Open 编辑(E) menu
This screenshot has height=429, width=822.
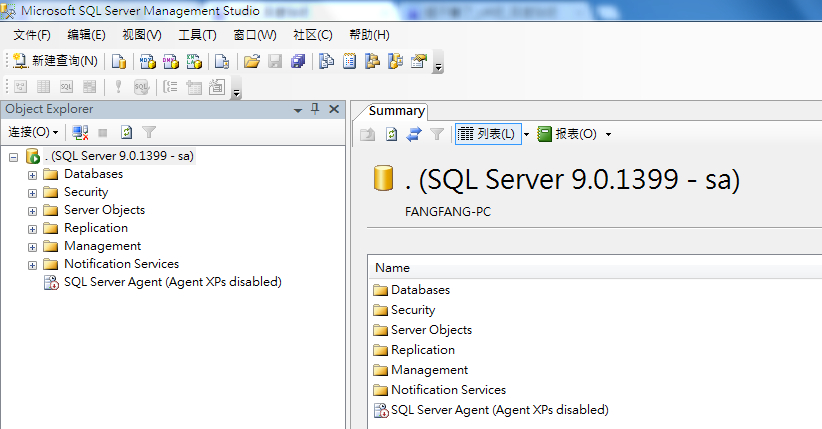coord(86,35)
